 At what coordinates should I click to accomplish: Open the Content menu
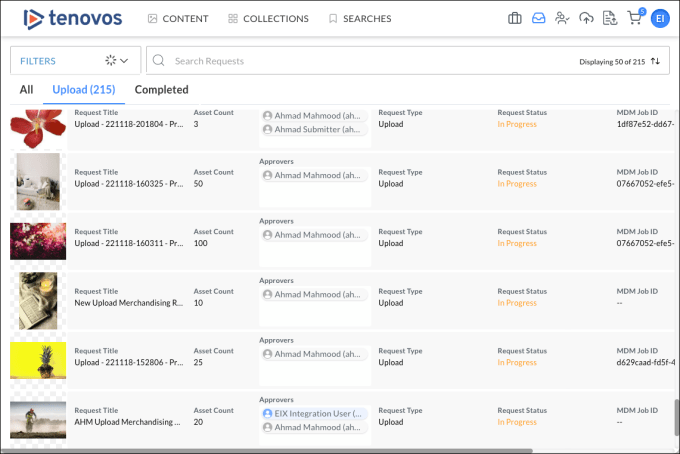click(x=177, y=18)
